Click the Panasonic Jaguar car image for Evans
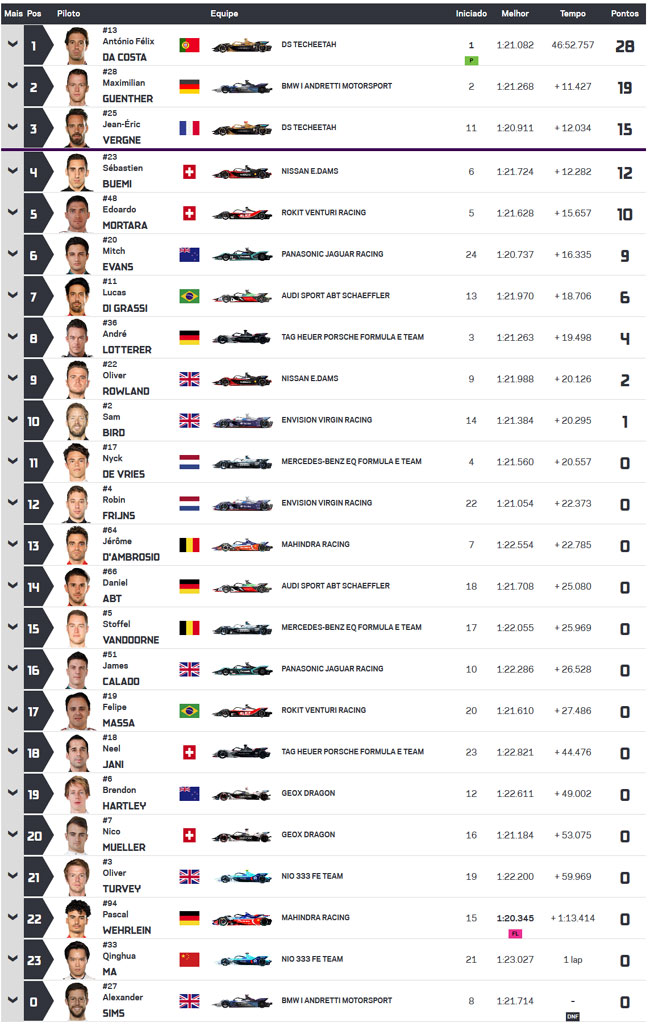This screenshot has width=650, height=1027. tap(242, 255)
